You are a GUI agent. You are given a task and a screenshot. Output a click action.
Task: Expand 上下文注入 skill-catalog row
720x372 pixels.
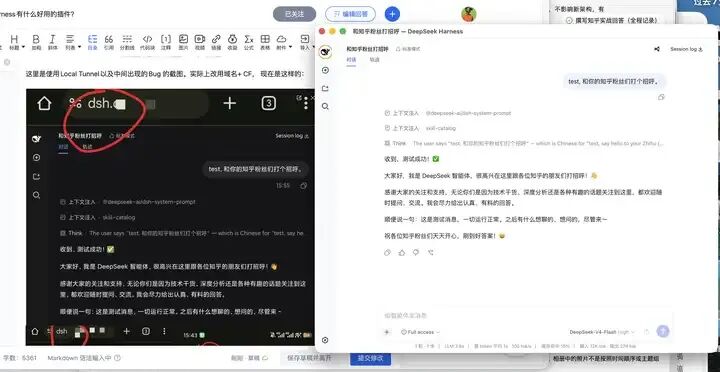coord(420,128)
